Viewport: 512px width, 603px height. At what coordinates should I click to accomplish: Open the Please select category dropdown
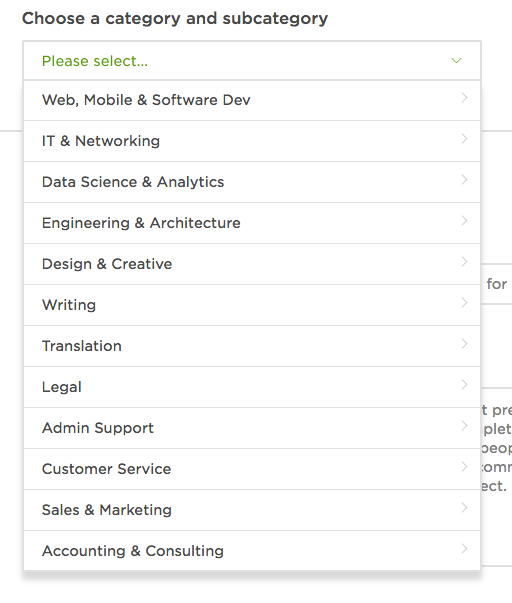click(252, 61)
